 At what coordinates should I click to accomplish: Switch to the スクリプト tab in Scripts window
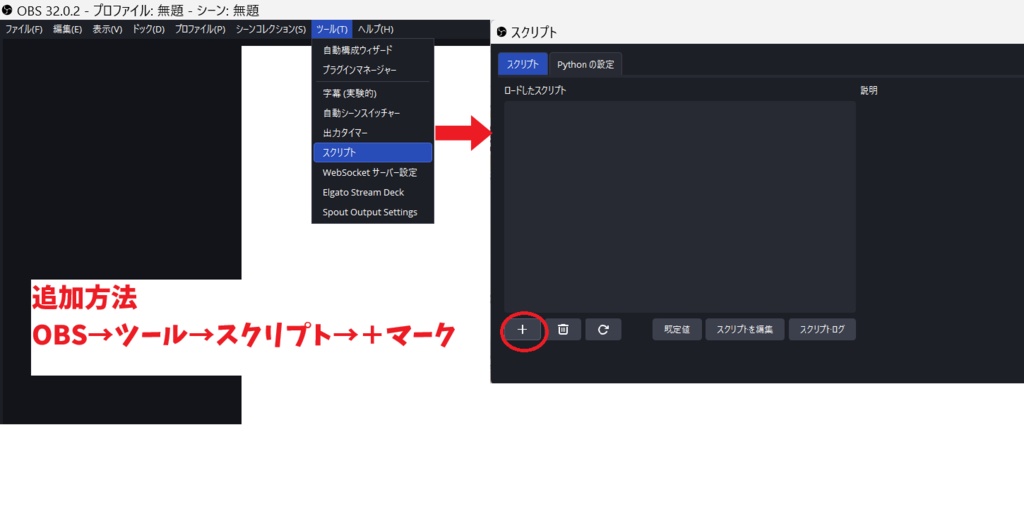click(x=522, y=64)
